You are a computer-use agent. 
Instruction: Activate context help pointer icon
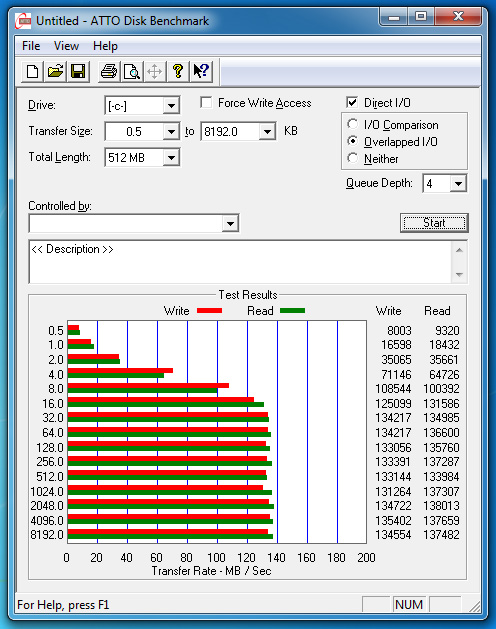(x=201, y=72)
